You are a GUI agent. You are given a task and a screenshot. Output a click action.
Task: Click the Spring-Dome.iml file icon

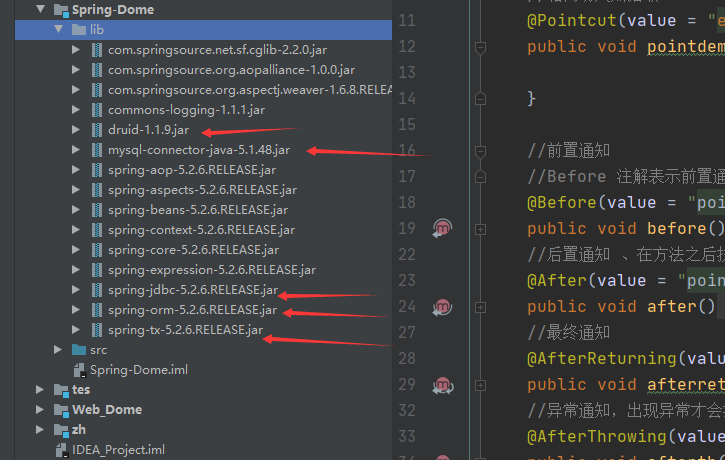pyautogui.click(x=79, y=370)
